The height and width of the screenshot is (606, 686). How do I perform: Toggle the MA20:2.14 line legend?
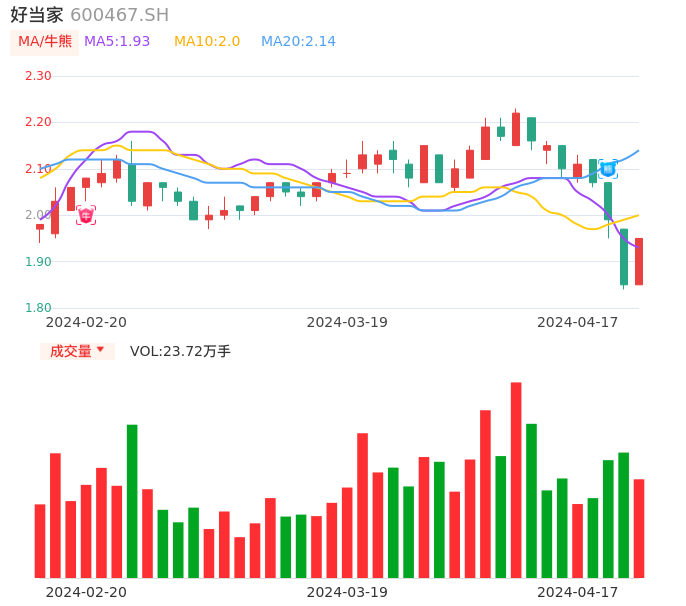[298, 41]
